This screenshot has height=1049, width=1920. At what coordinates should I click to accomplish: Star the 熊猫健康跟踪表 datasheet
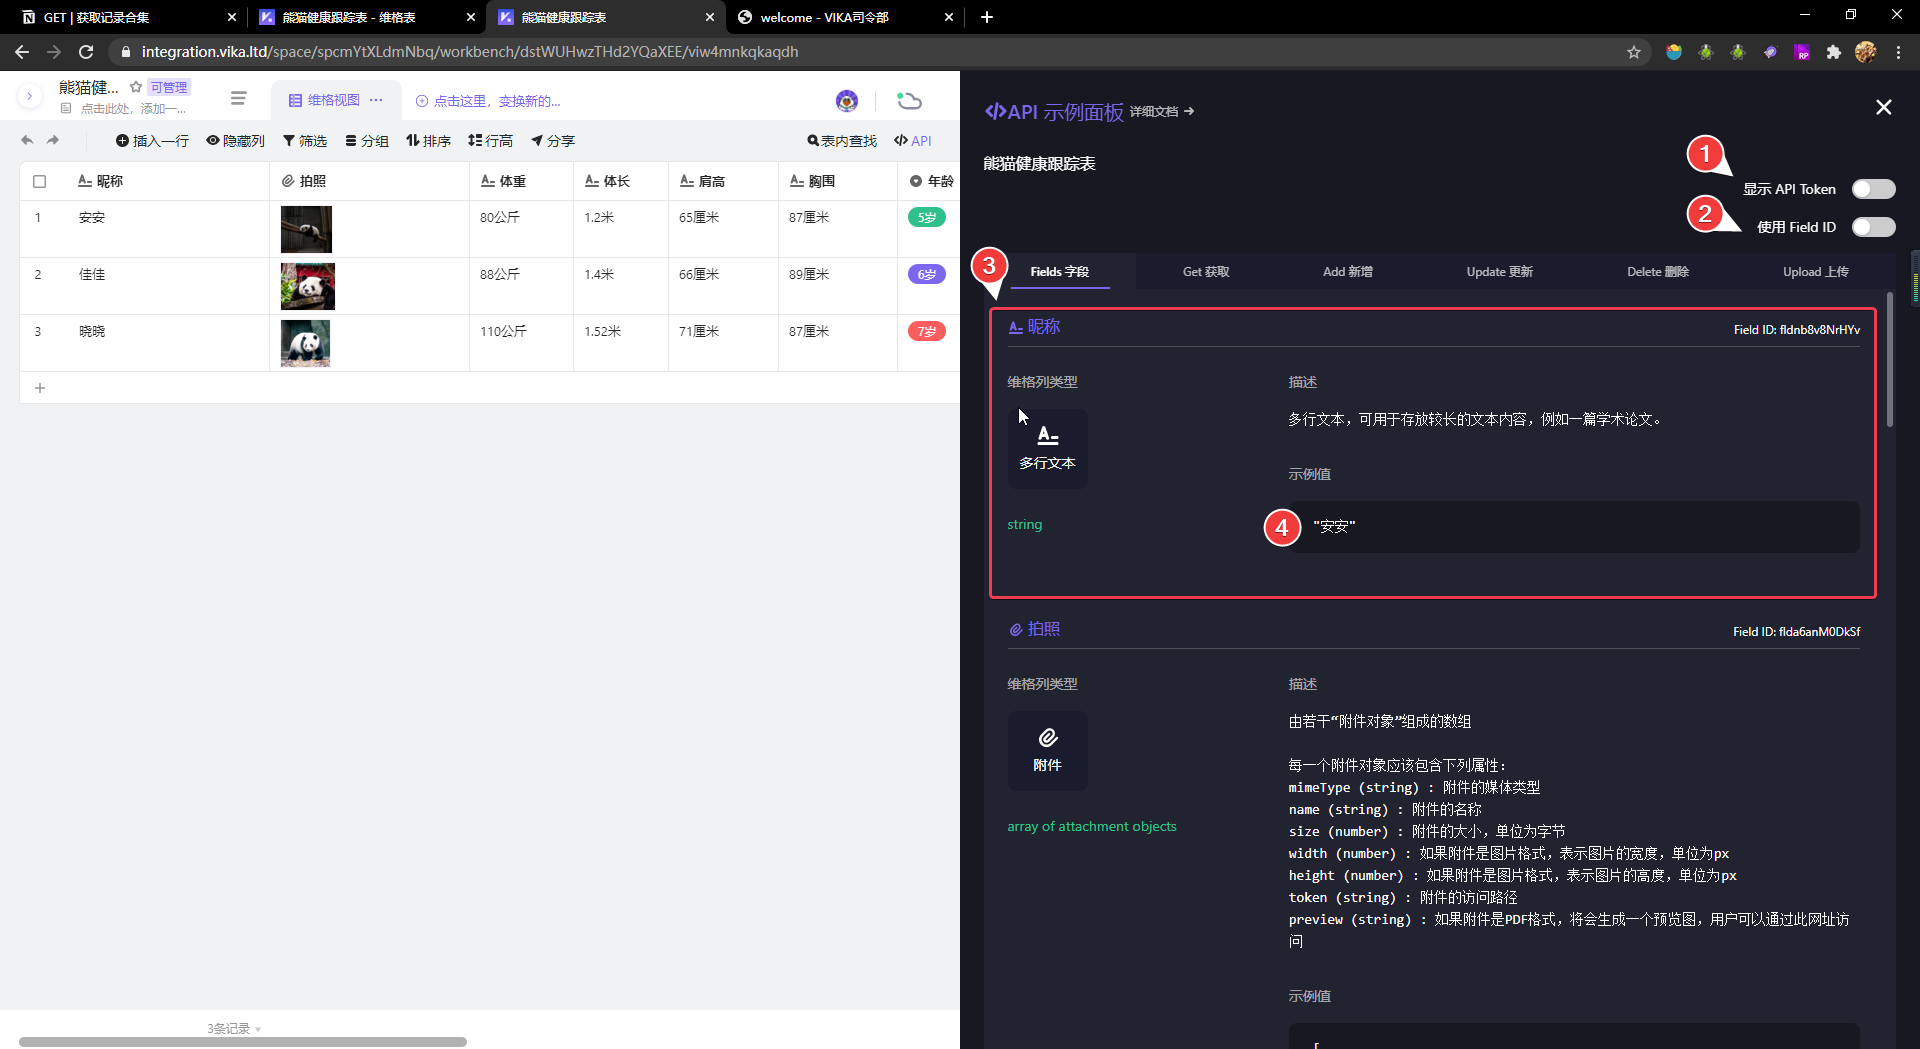click(x=136, y=87)
